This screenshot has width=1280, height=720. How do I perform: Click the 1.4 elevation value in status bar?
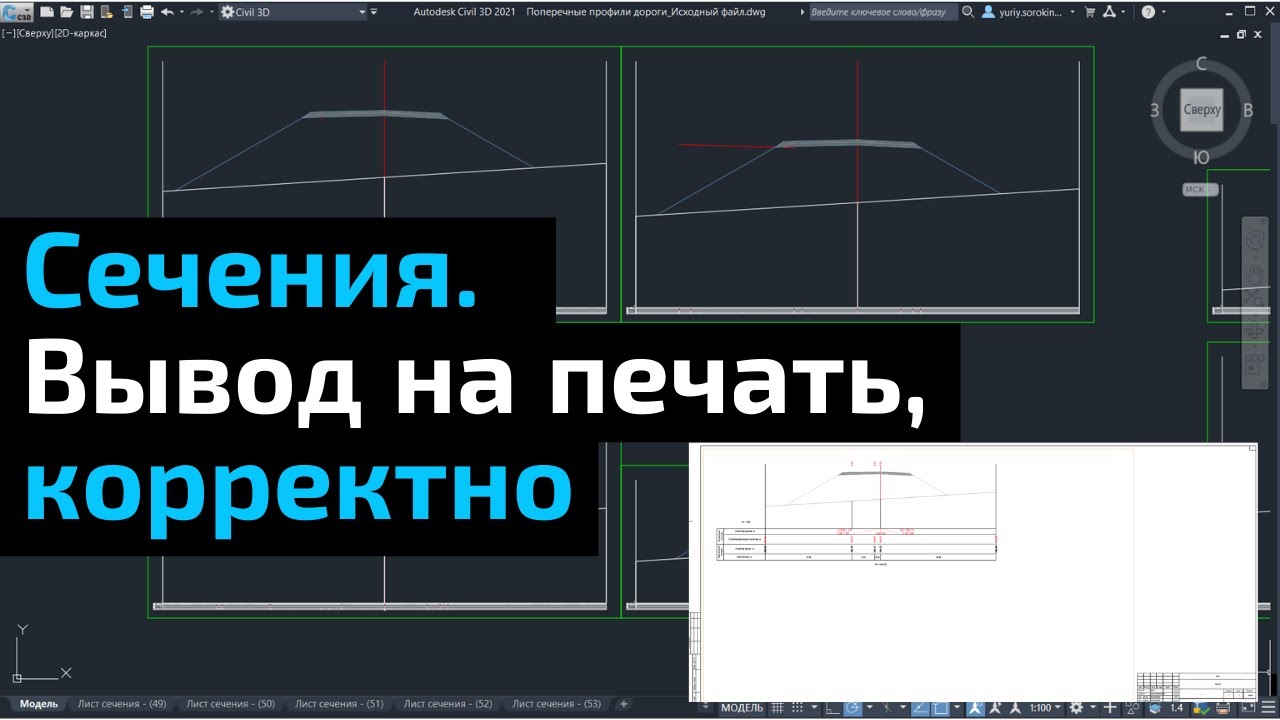[1176, 708]
